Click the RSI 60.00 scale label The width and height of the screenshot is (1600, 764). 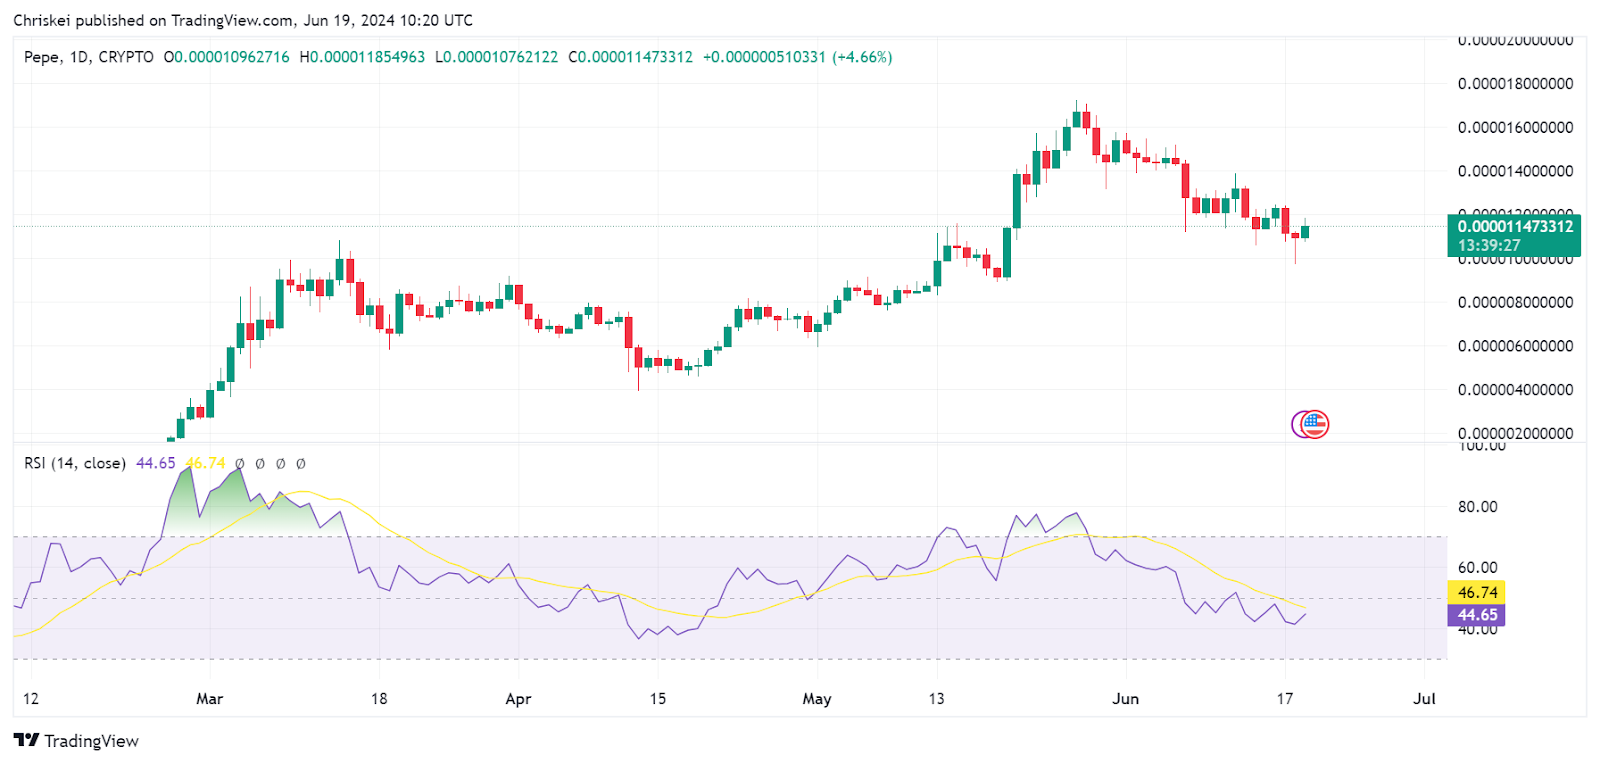click(x=1478, y=568)
